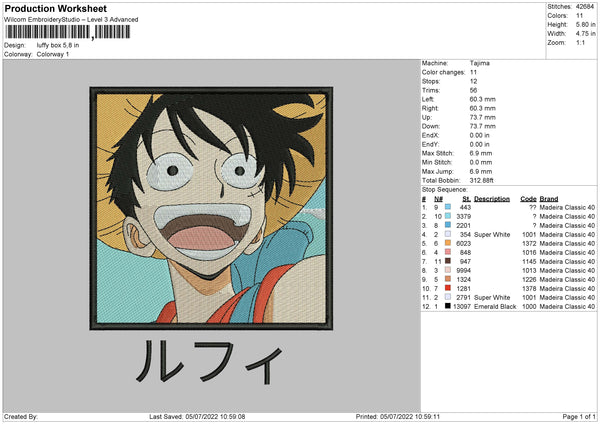Select design name 'luffy box 5,8 in'

pos(58,45)
